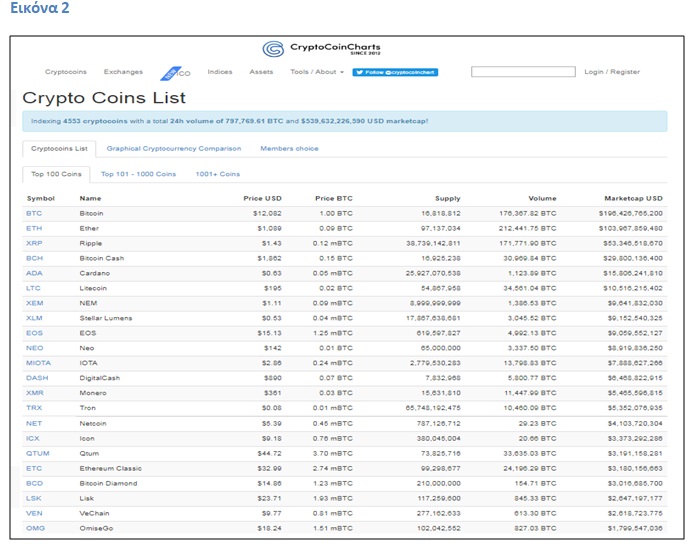Viewport: 690px width, 557px height.
Task: Click the Stellar Lumens name cell
Action: [x=106, y=318]
